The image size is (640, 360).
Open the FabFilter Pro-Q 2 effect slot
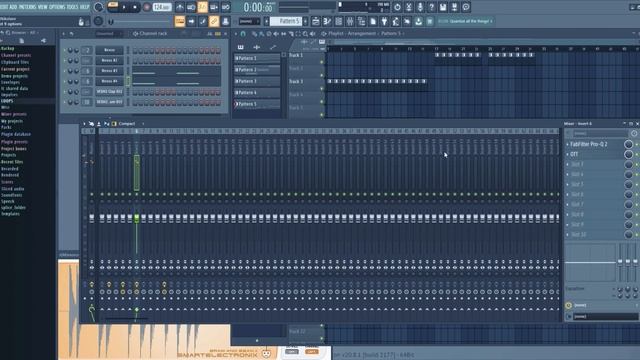tap(594, 144)
